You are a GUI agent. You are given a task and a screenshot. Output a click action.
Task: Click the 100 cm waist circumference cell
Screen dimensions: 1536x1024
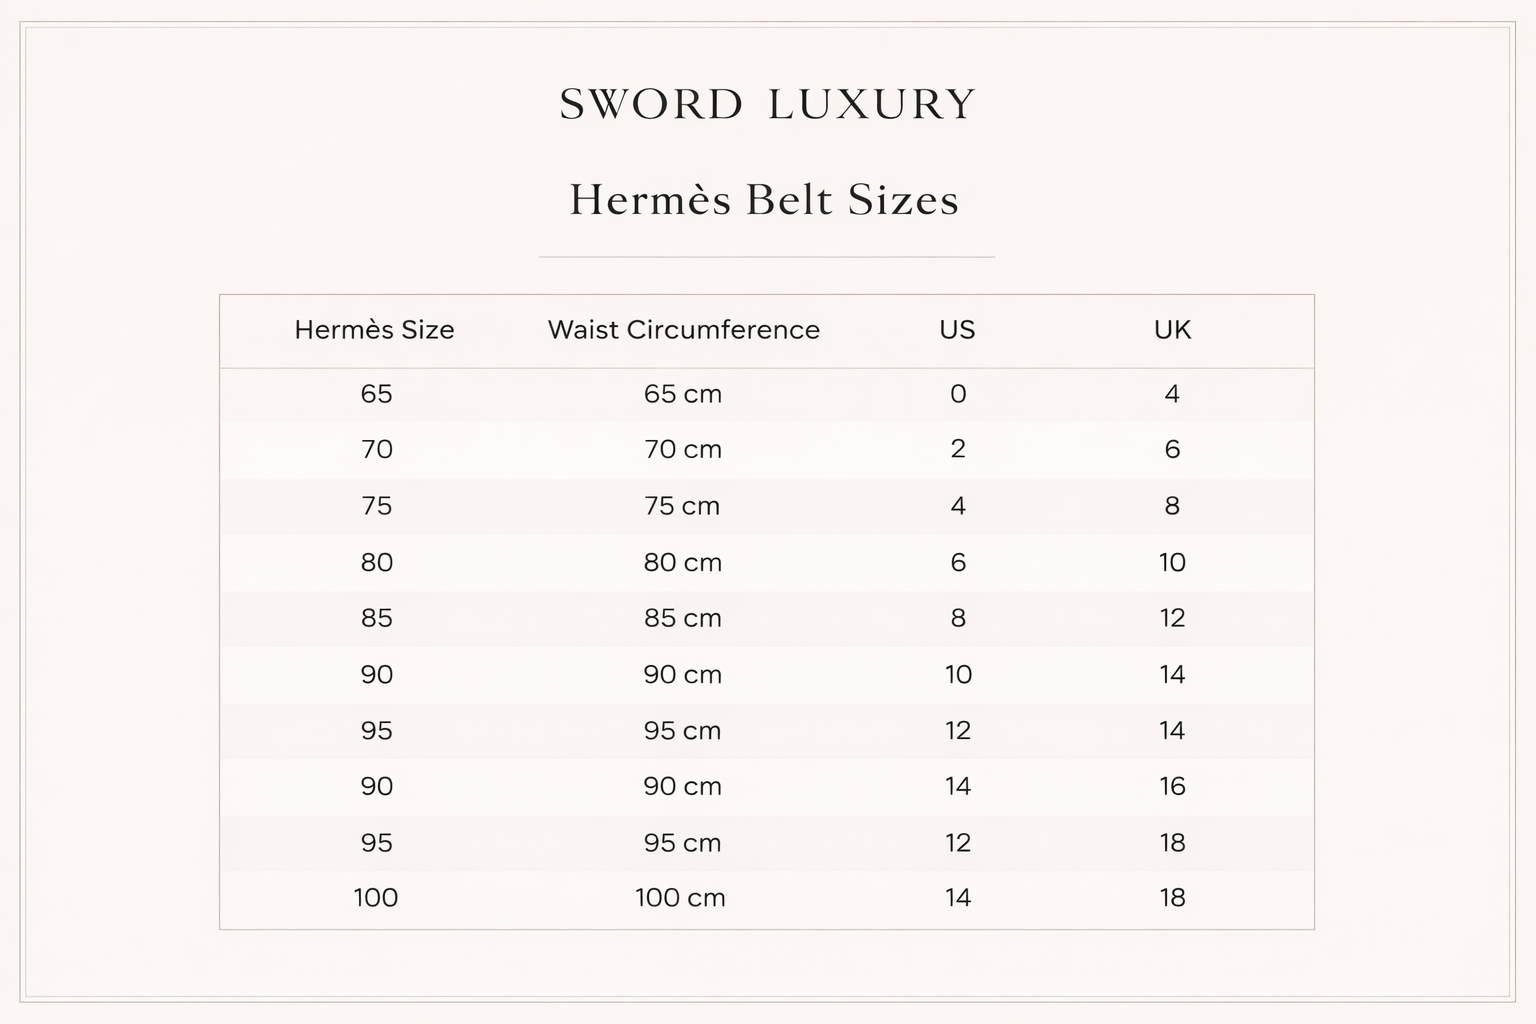[x=680, y=898]
